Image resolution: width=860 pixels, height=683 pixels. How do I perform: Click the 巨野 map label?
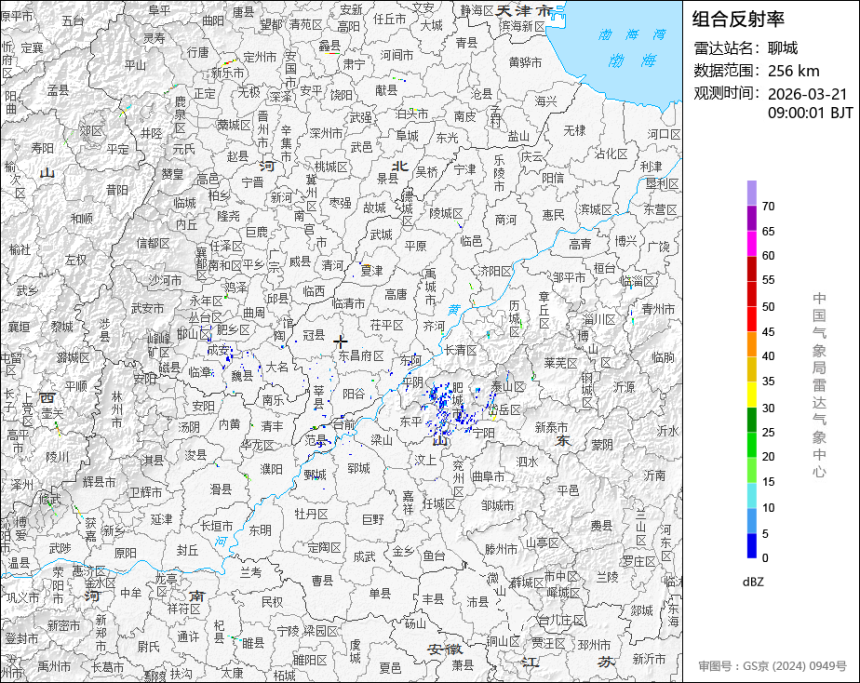click(x=373, y=518)
